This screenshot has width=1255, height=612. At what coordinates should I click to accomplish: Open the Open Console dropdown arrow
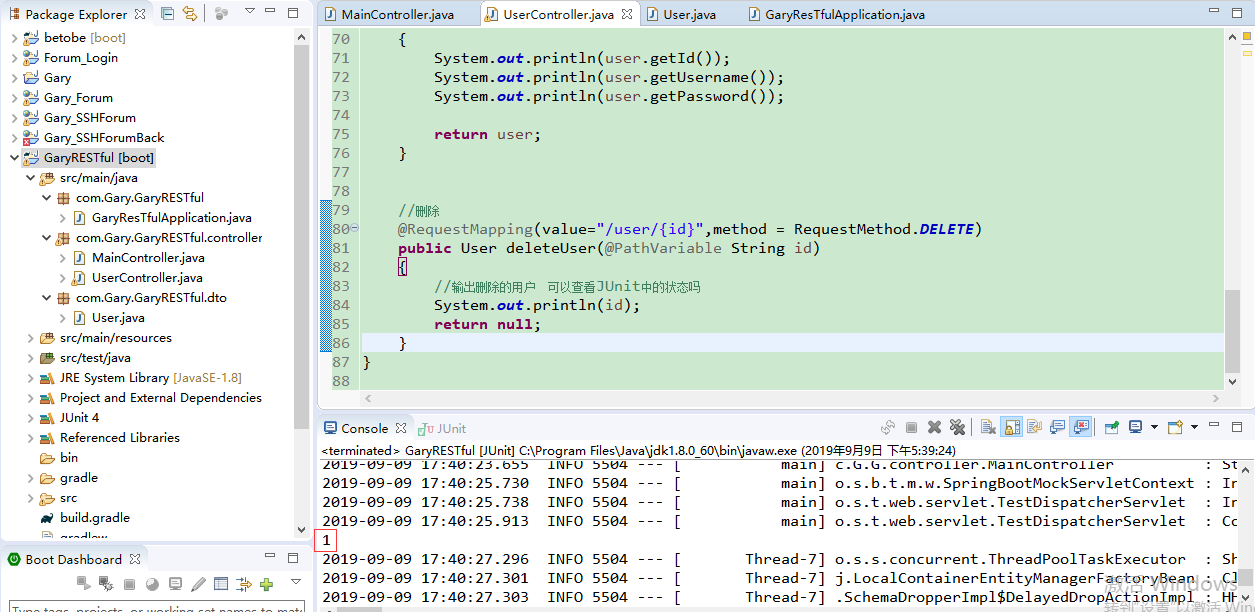tap(1194, 428)
